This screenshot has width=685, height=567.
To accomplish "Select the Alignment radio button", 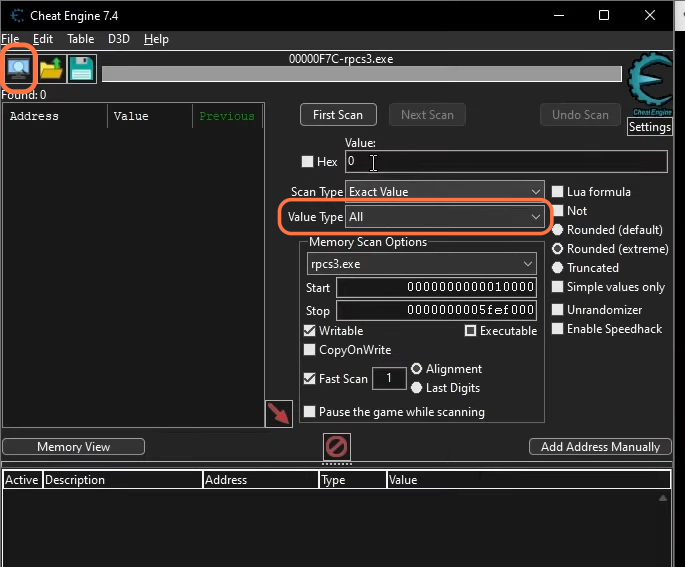I will point(416,369).
